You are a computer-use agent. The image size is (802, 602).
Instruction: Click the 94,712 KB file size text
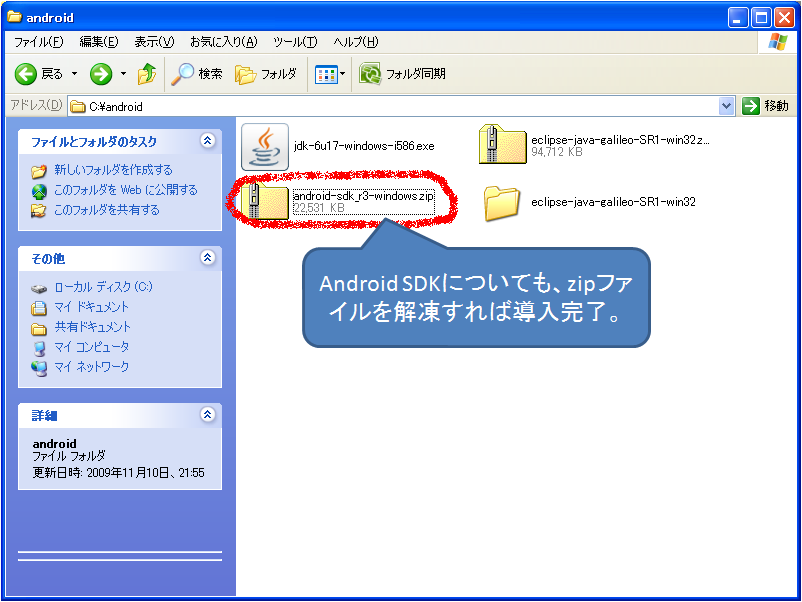click(556, 152)
